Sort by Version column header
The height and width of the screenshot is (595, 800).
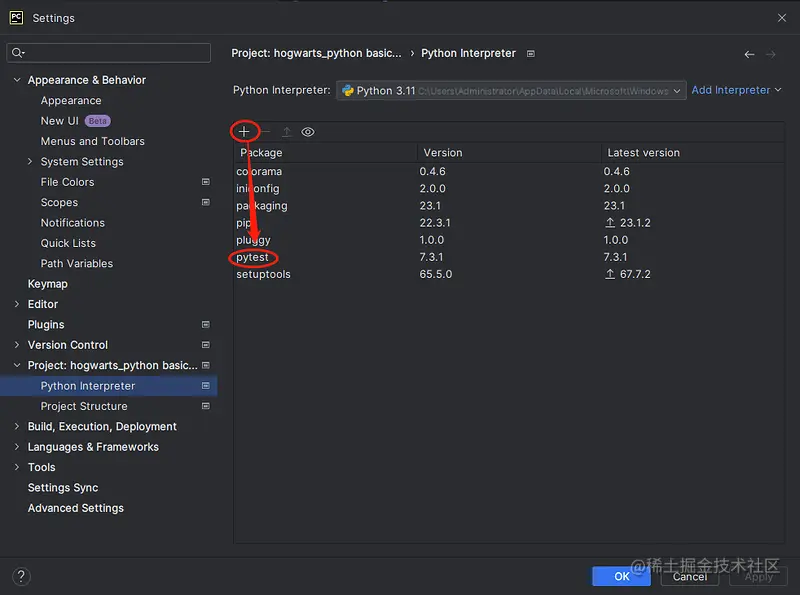pyautogui.click(x=509, y=153)
